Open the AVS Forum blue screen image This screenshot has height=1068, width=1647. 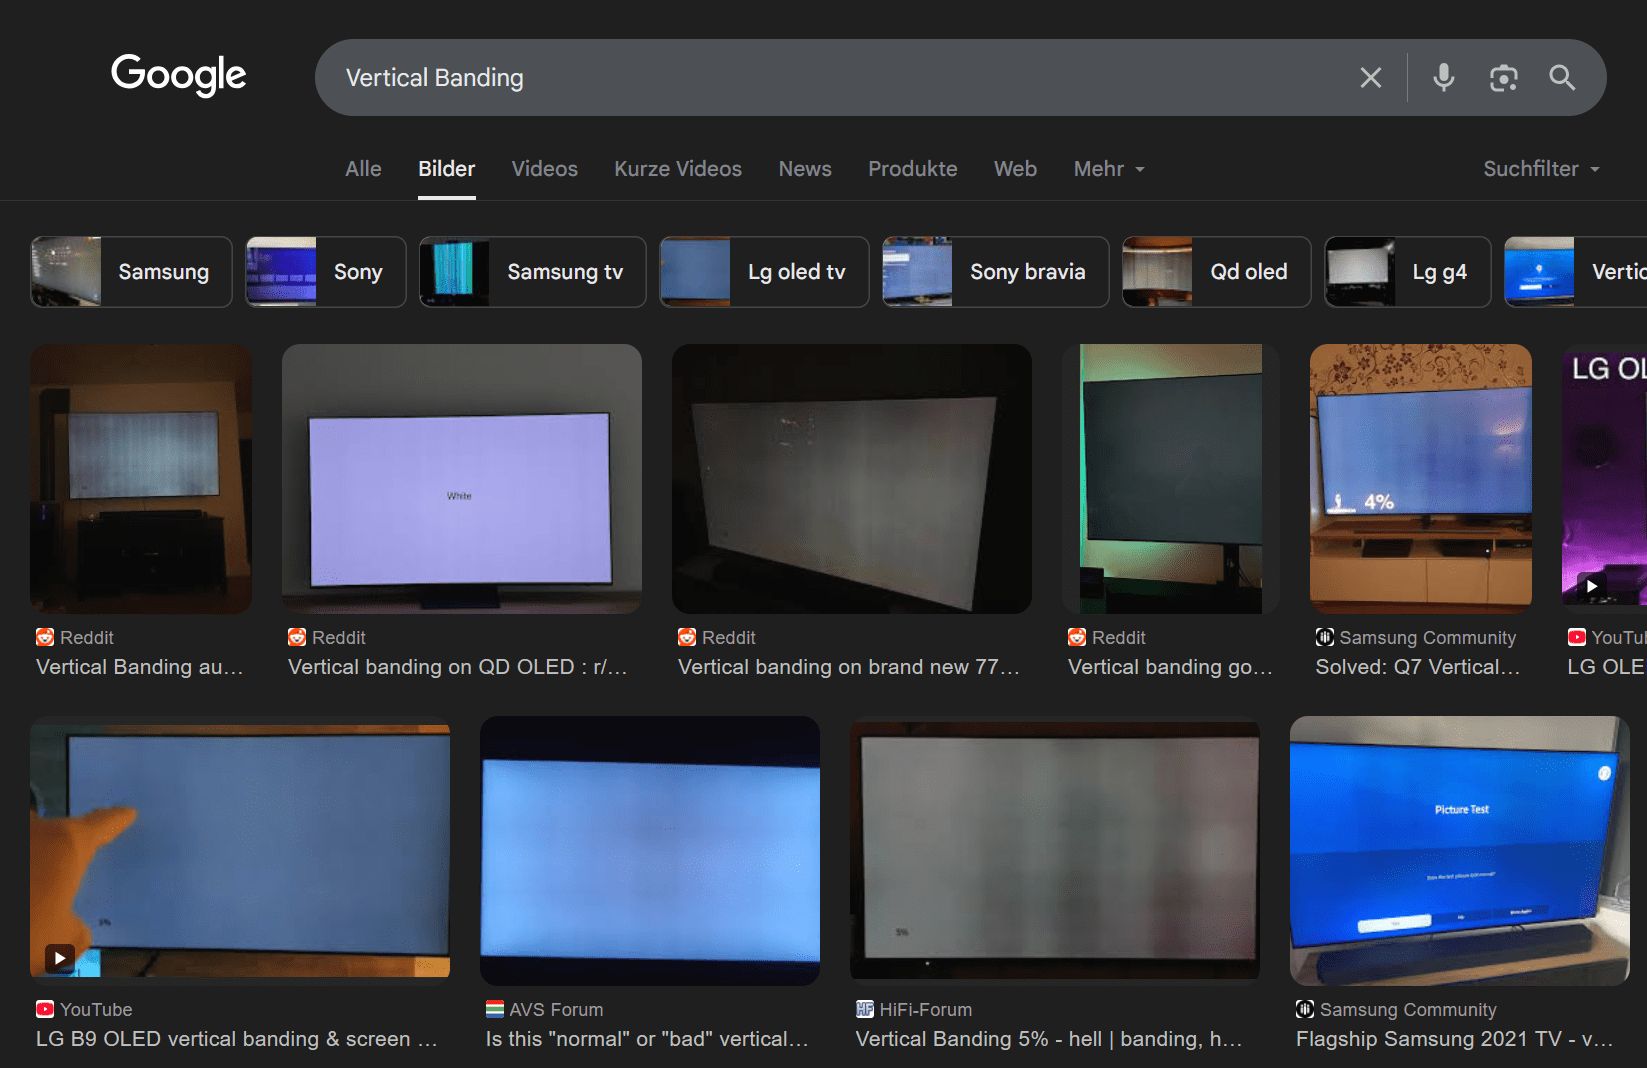point(650,851)
